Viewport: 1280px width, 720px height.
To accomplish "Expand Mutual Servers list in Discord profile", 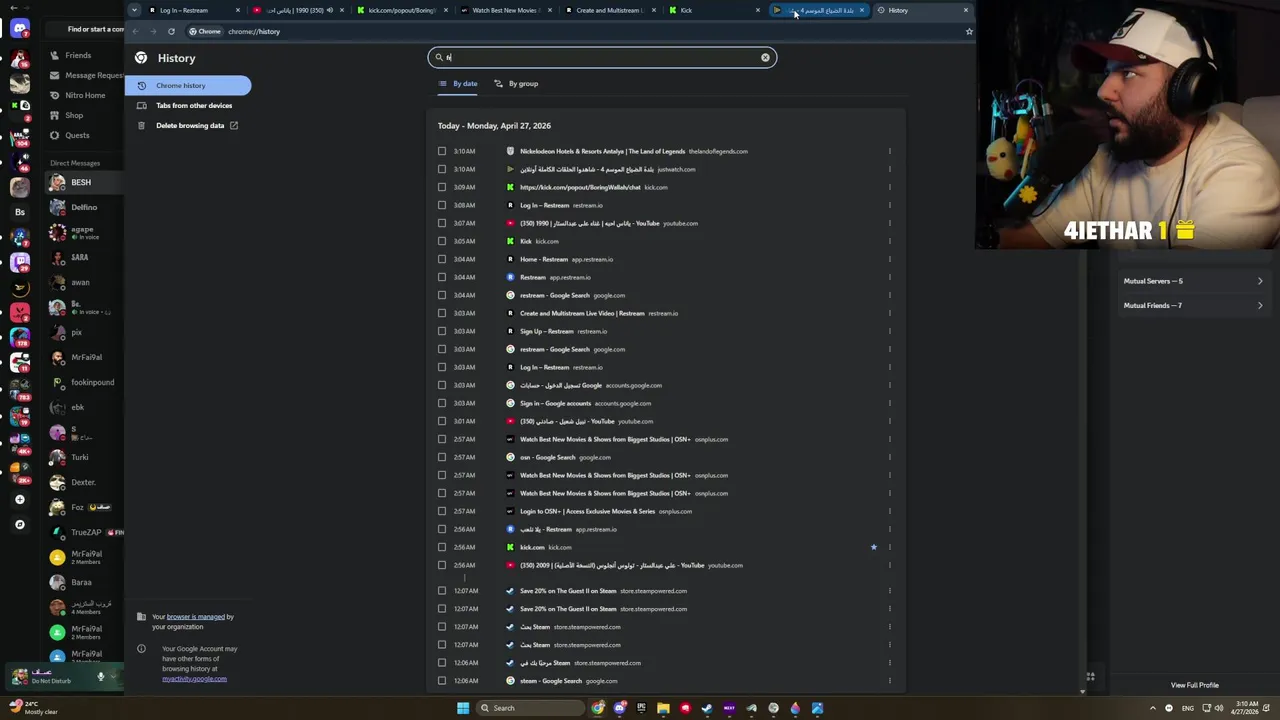I will tap(1193, 281).
